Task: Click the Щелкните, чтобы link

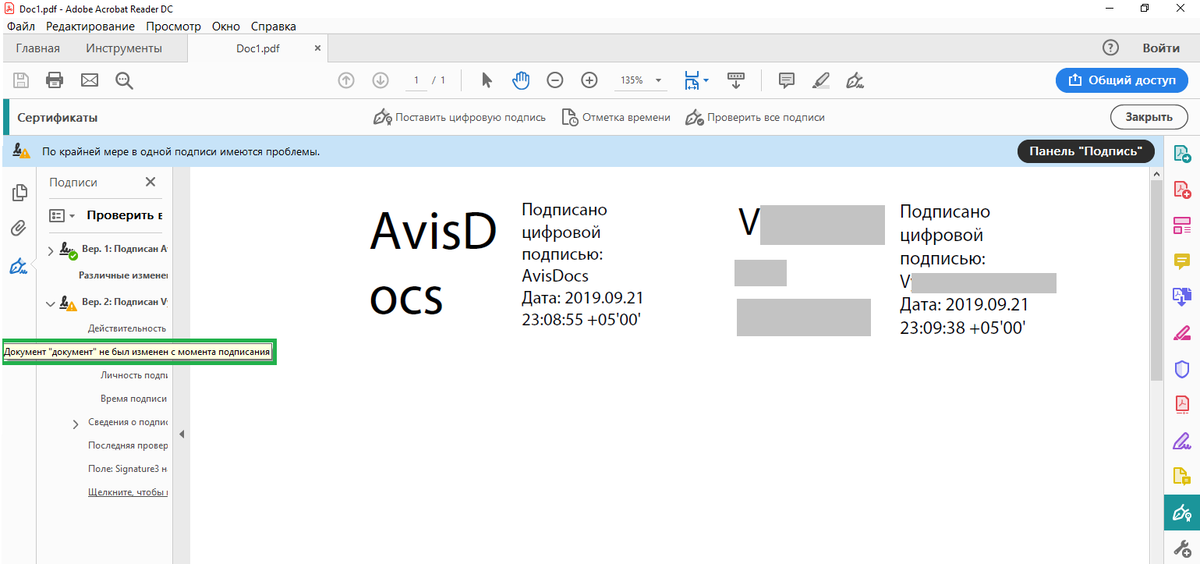Action: click(x=127, y=492)
